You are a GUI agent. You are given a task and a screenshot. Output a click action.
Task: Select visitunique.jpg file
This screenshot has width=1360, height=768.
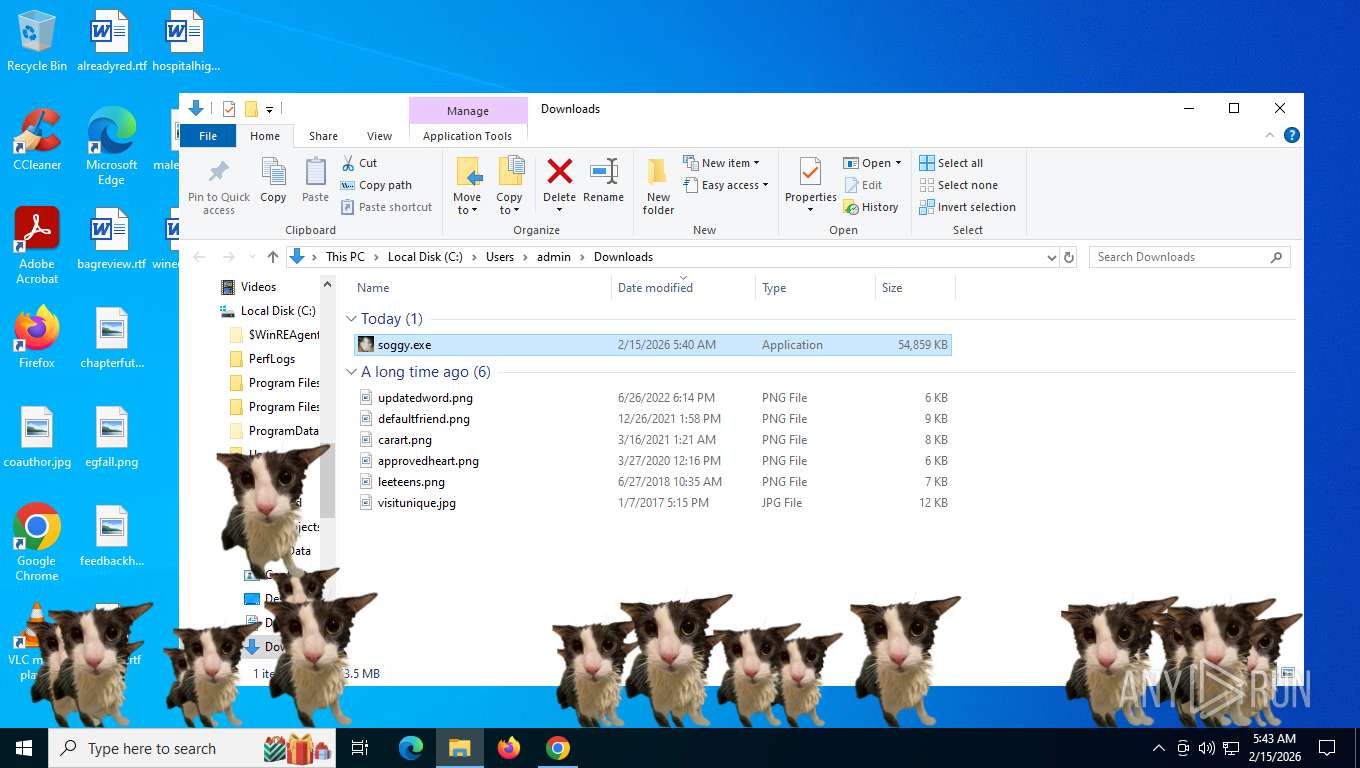(x=653, y=503)
